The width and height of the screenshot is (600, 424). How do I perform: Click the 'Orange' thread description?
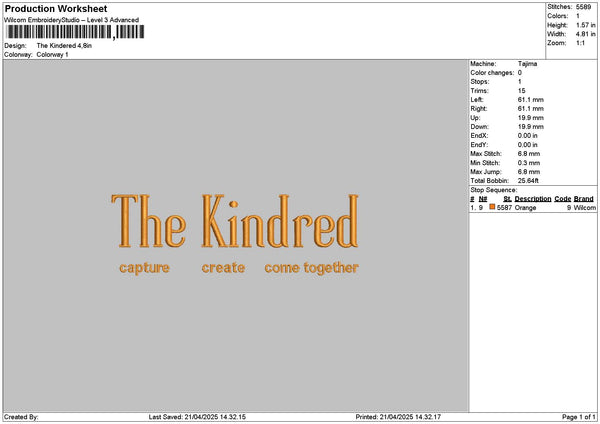[x=525, y=208]
